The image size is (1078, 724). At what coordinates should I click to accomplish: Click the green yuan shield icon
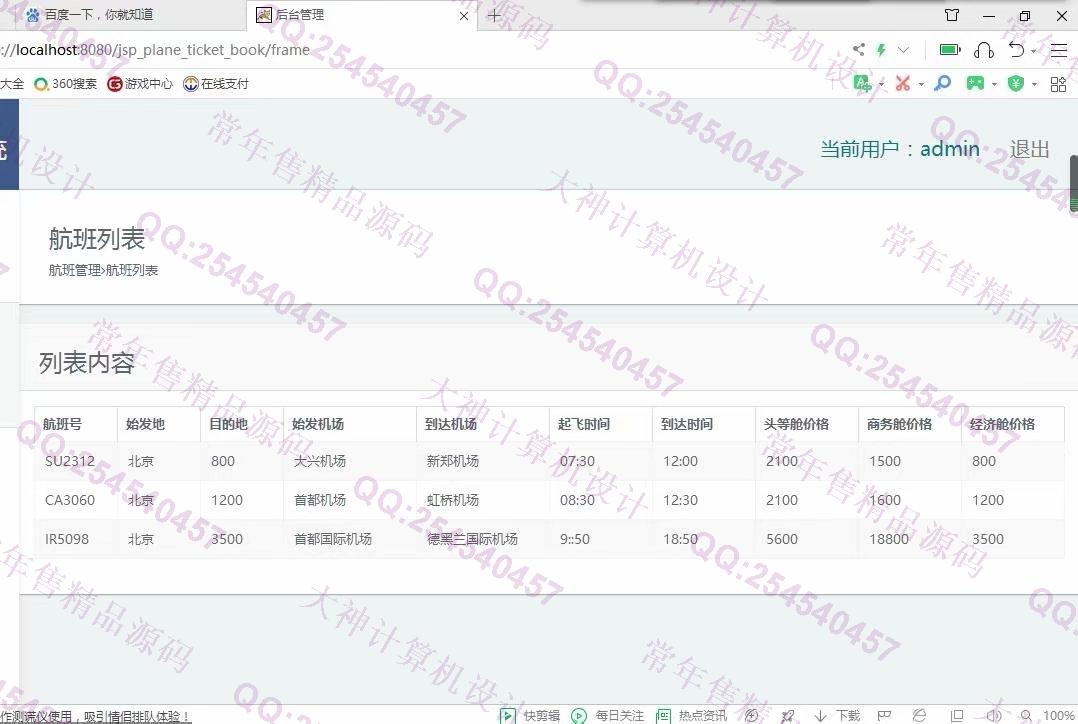[1016, 84]
